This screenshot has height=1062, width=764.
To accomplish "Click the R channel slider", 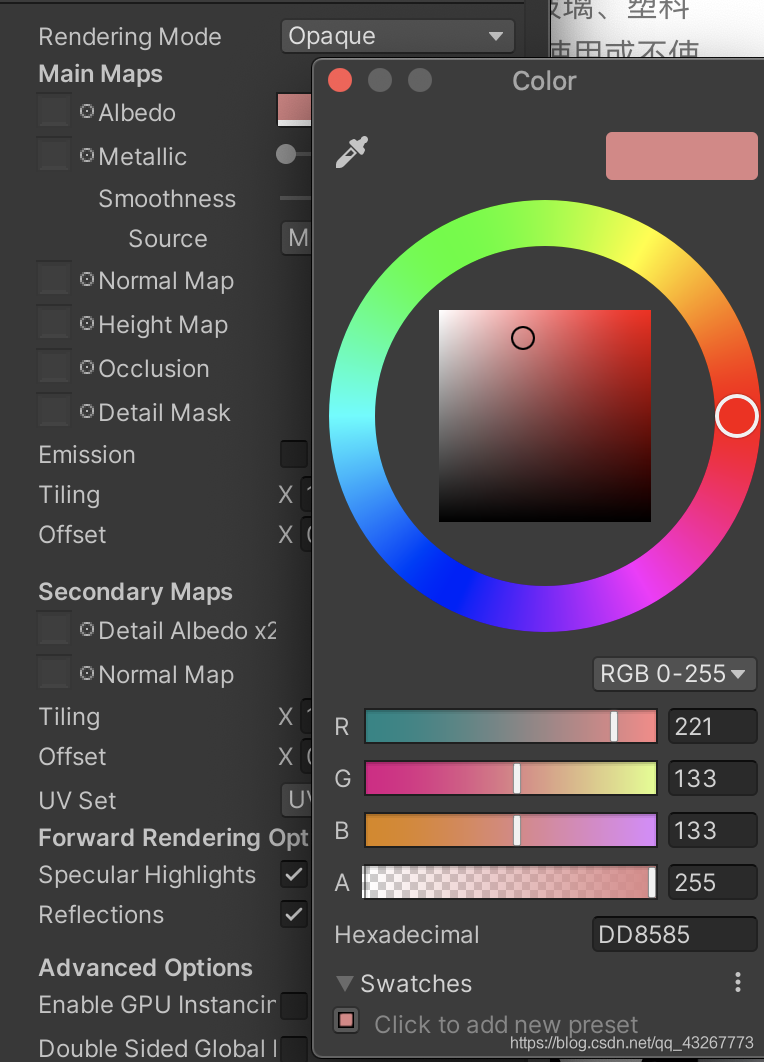I will tap(511, 726).
